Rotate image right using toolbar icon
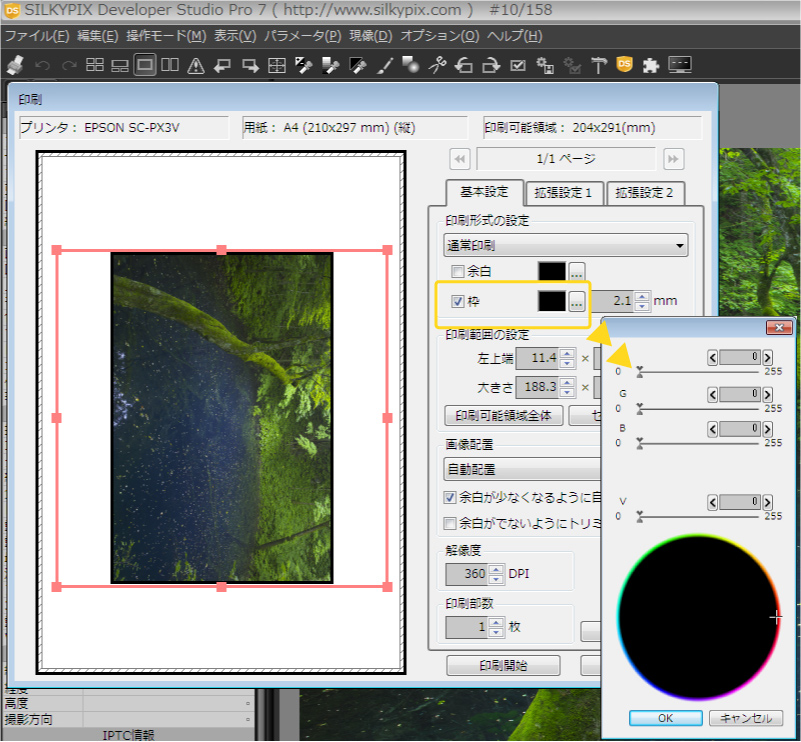Screen dimensions: 801x742 (x=491, y=65)
